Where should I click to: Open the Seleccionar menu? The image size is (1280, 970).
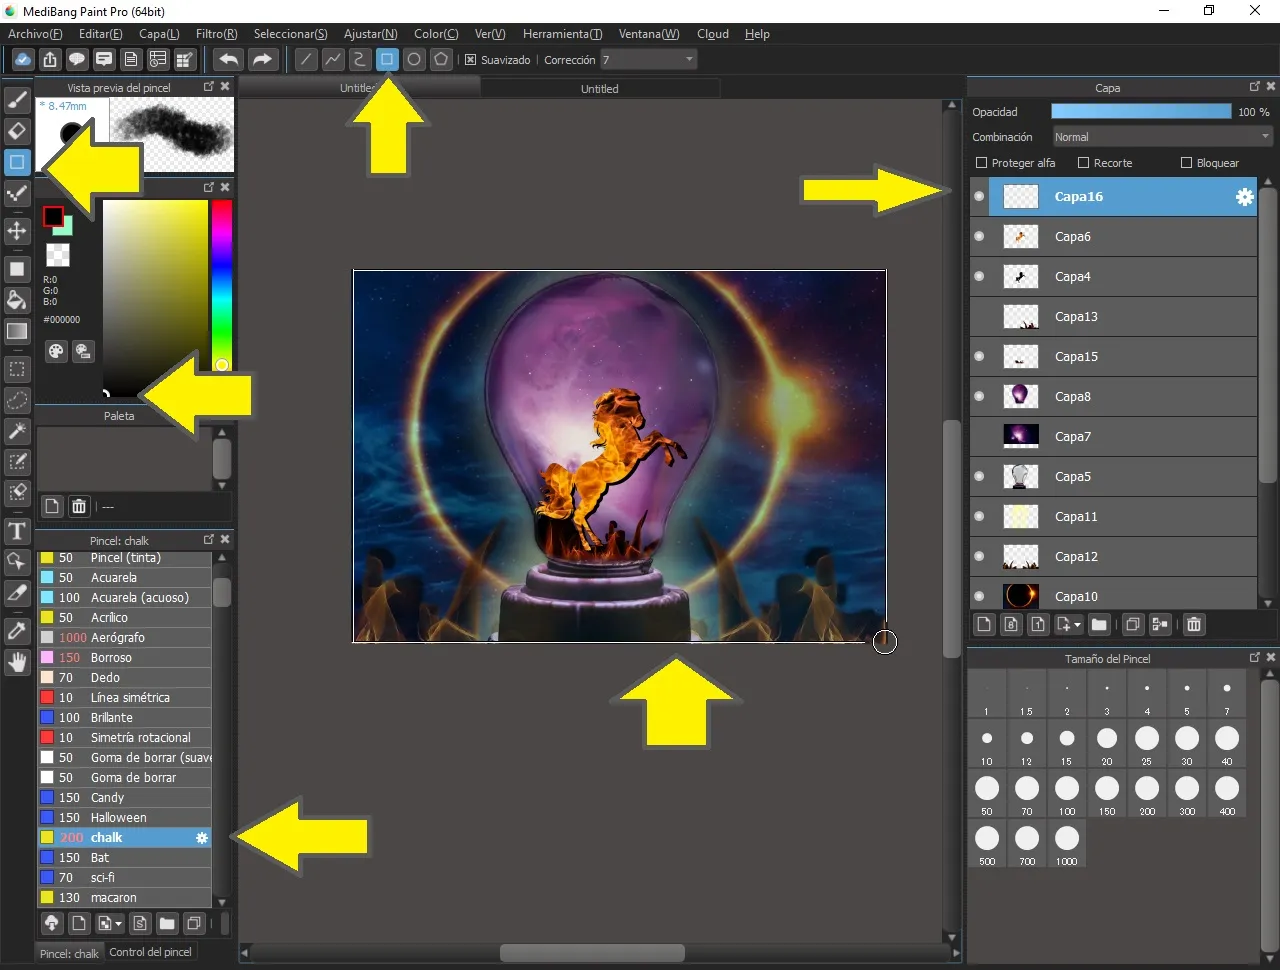pyautogui.click(x=290, y=34)
